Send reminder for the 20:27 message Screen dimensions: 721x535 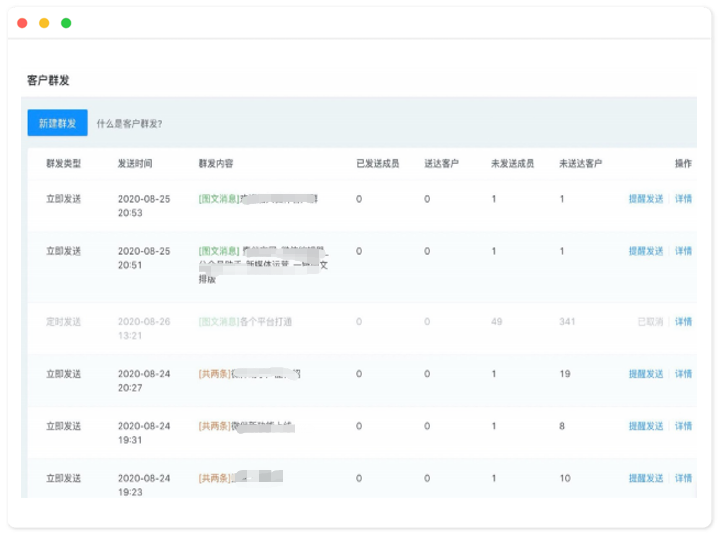[x=645, y=374]
